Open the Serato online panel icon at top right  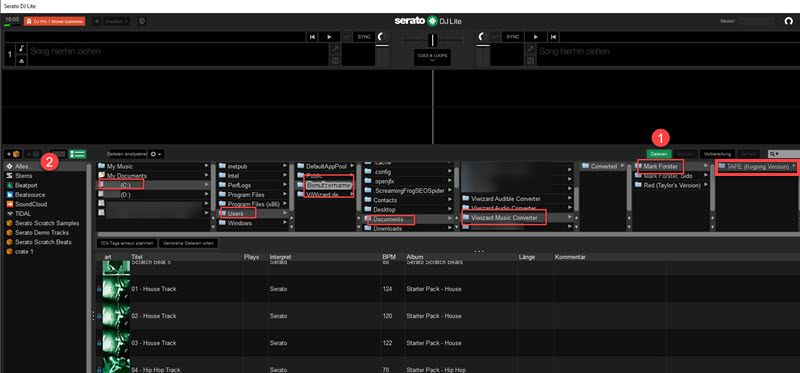[789, 21]
